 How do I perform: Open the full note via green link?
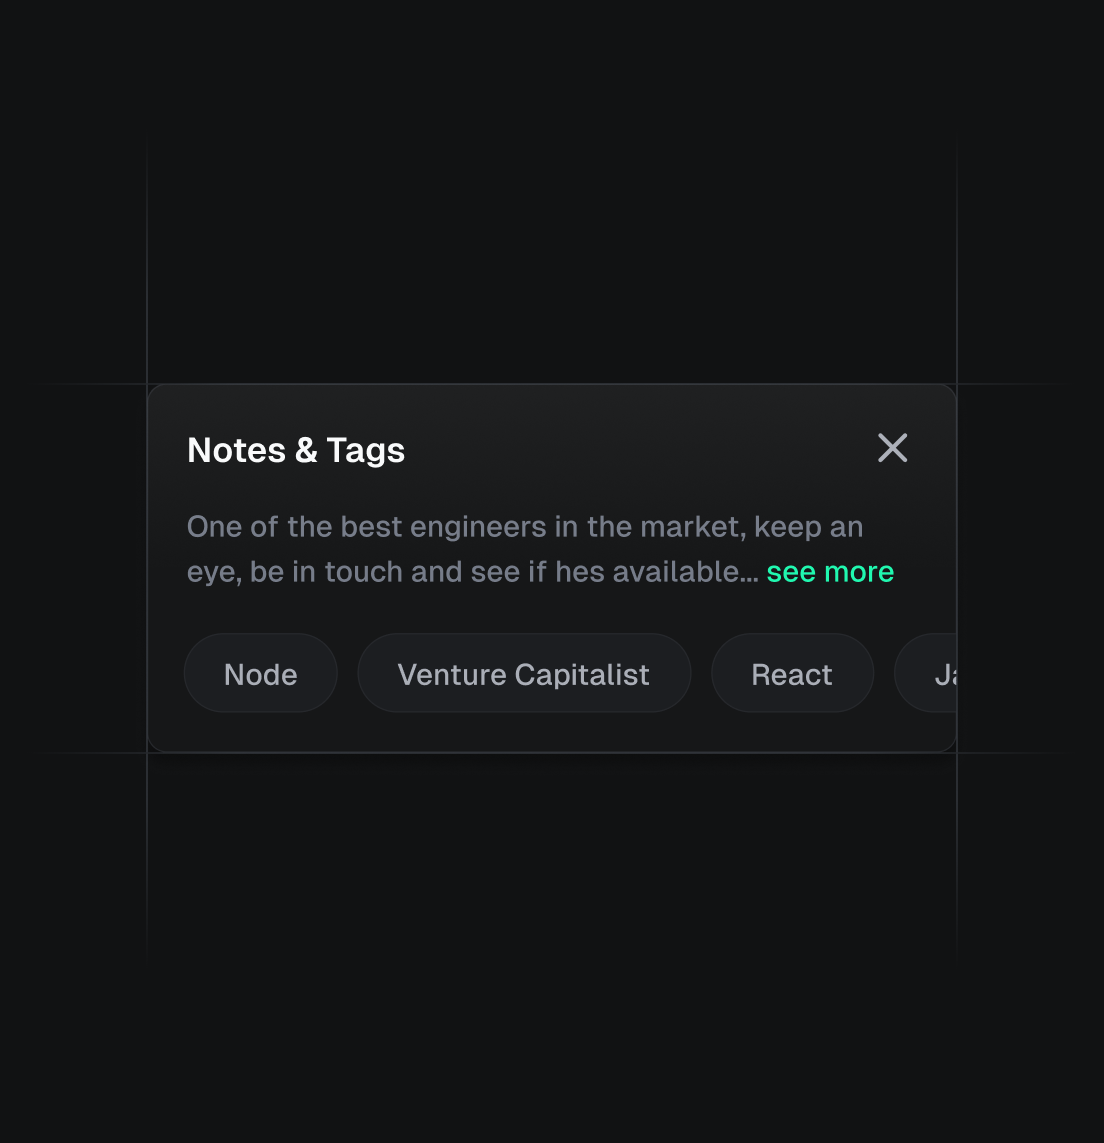click(x=830, y=572)
